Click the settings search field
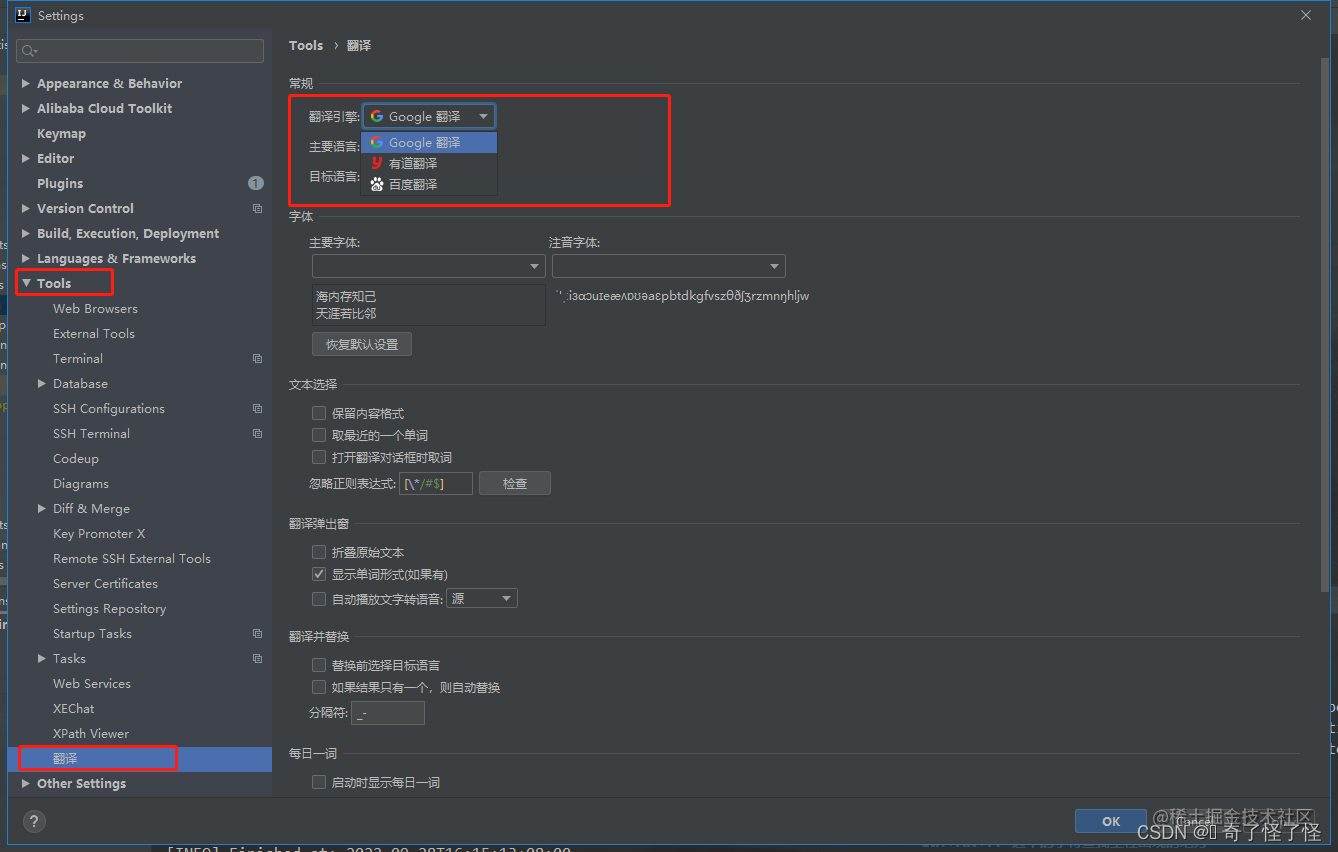 (140, 51)
